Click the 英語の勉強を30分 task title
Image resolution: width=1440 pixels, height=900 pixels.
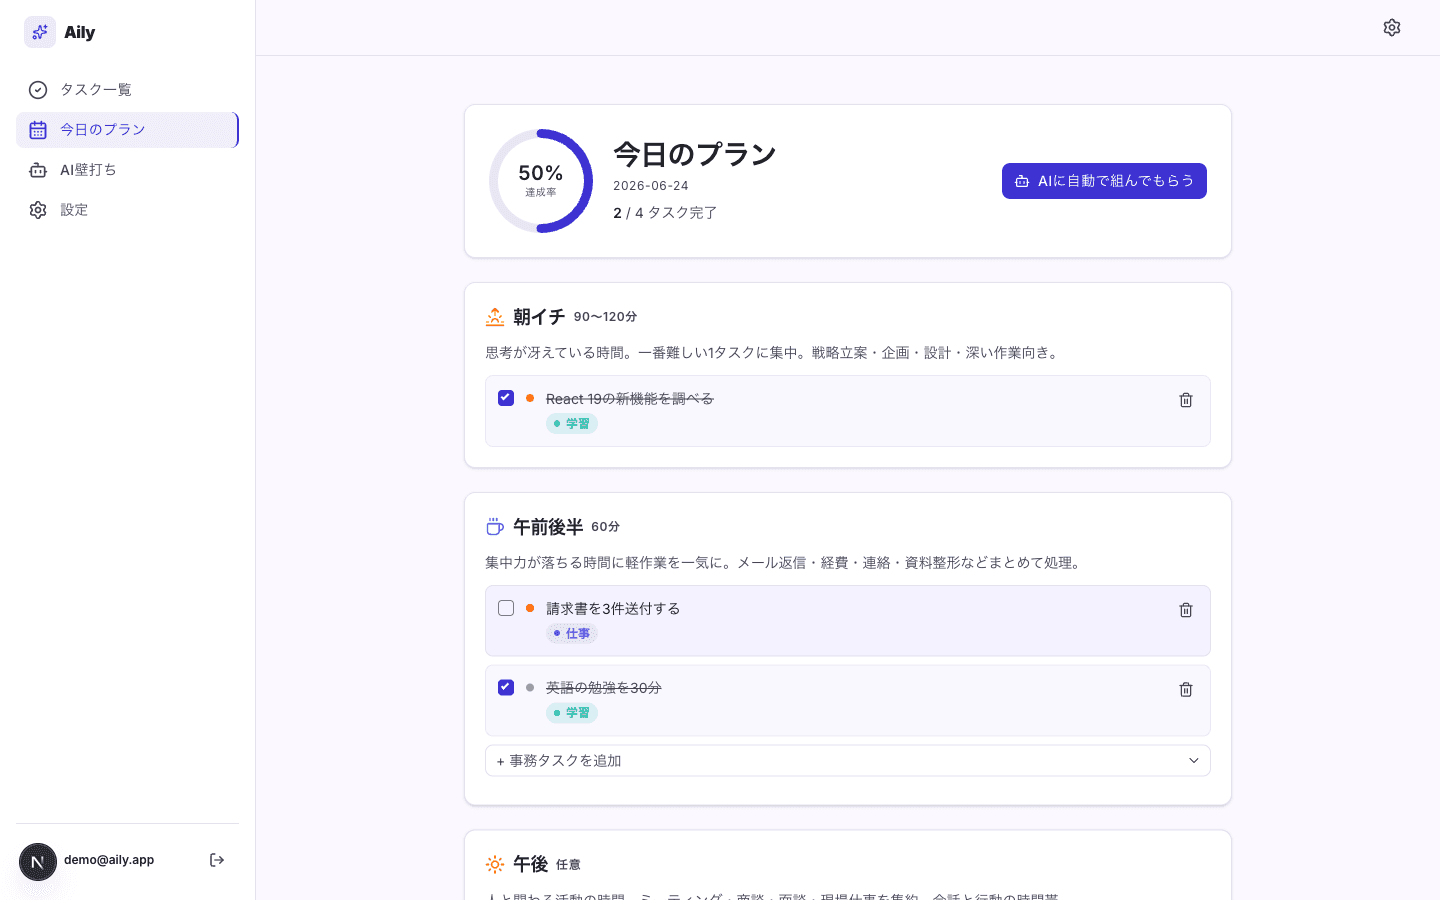point(604,688)
